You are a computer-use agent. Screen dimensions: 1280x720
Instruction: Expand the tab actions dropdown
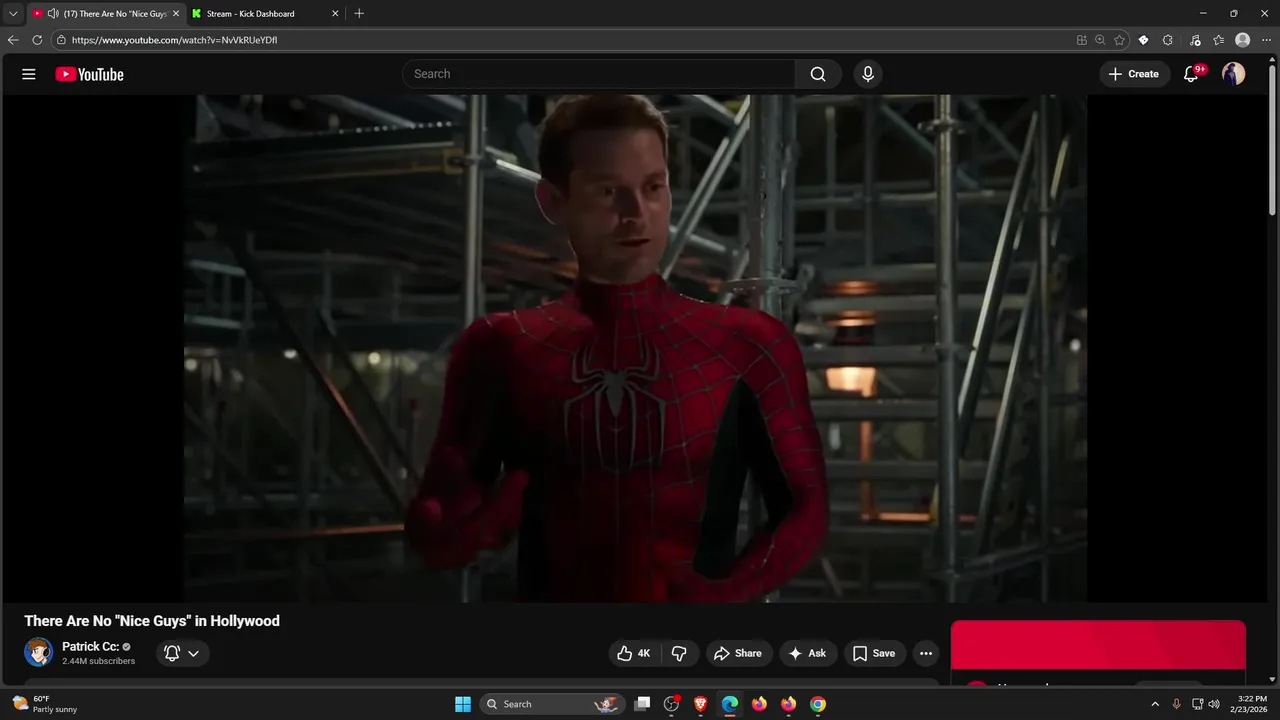point(13,14)
